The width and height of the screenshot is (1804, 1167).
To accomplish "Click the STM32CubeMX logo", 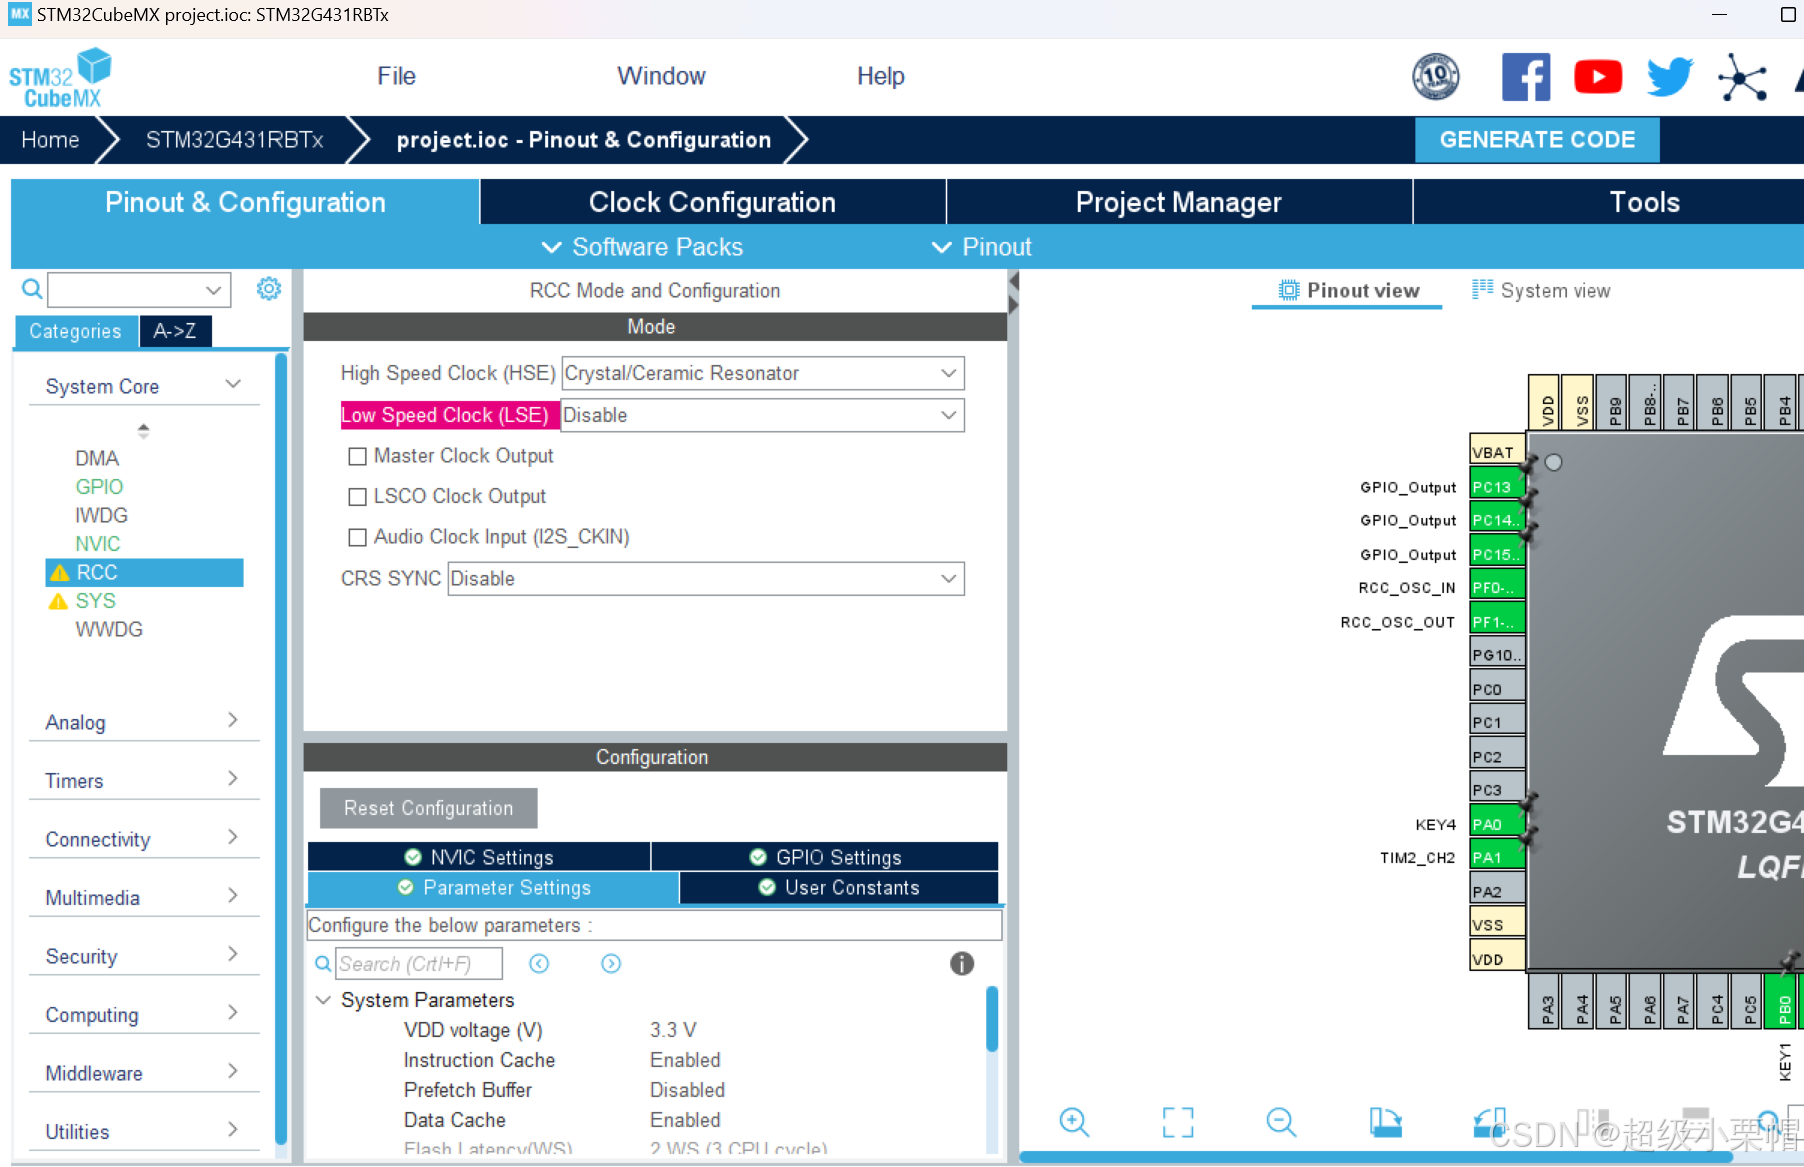I will (60, 78).
